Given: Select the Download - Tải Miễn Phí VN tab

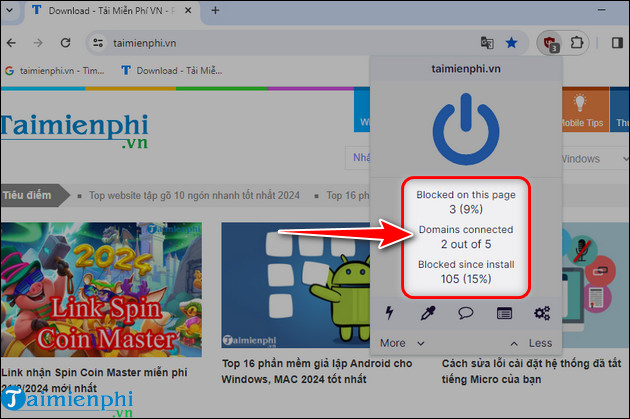Looking at the screenshot, I should pos(112,11).
